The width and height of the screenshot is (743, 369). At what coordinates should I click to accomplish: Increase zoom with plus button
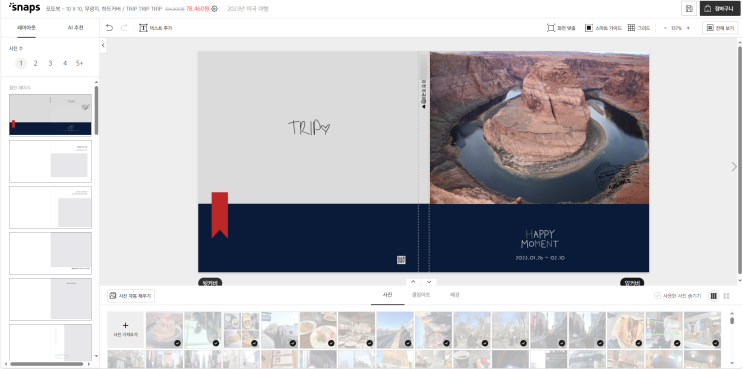coord(688,28)
